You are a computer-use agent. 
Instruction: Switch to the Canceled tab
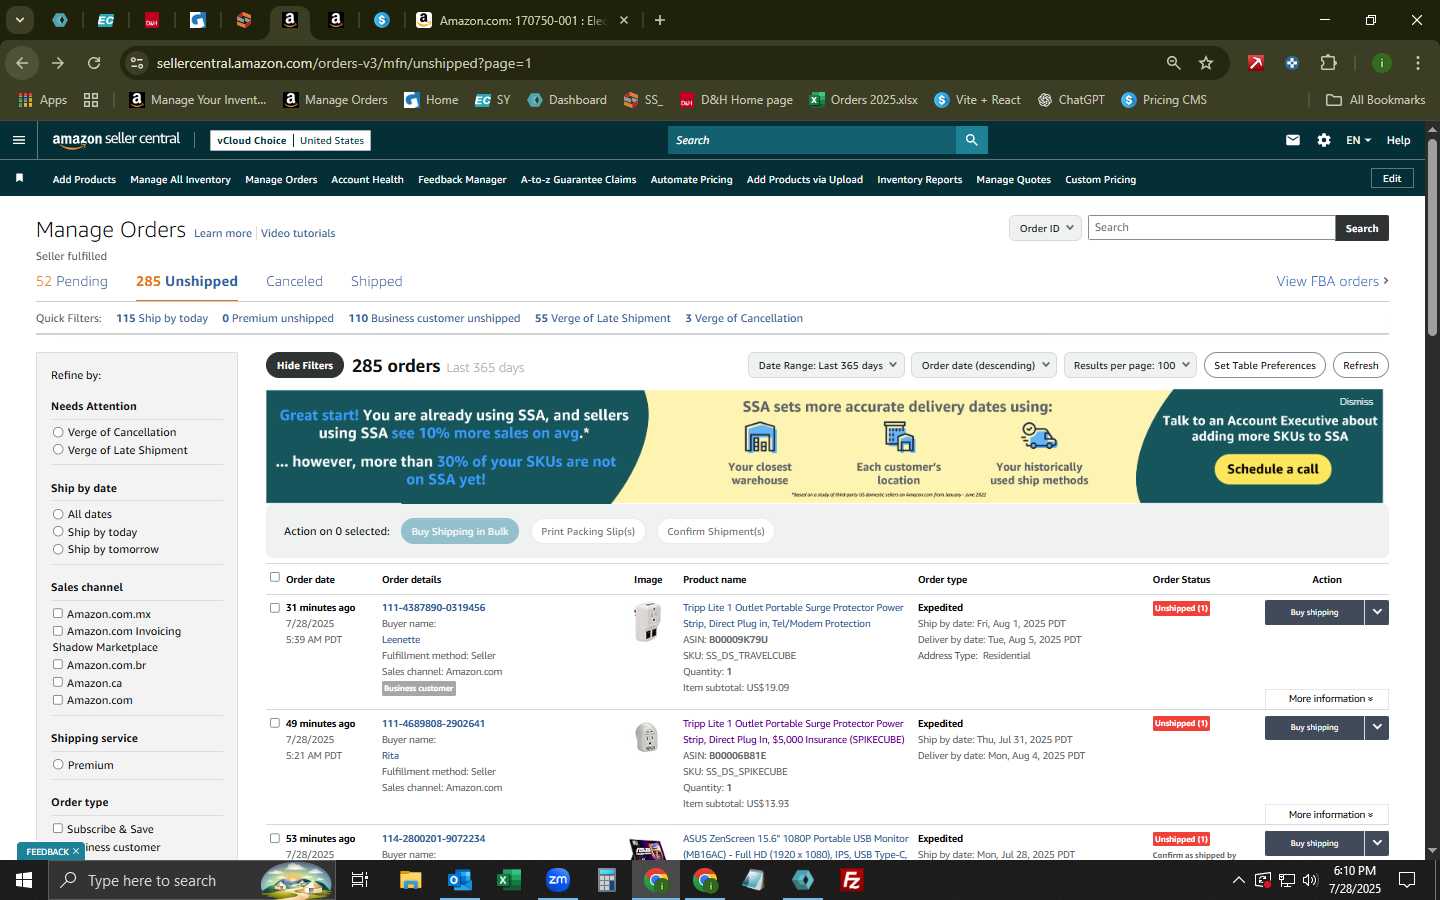point(294,281)
